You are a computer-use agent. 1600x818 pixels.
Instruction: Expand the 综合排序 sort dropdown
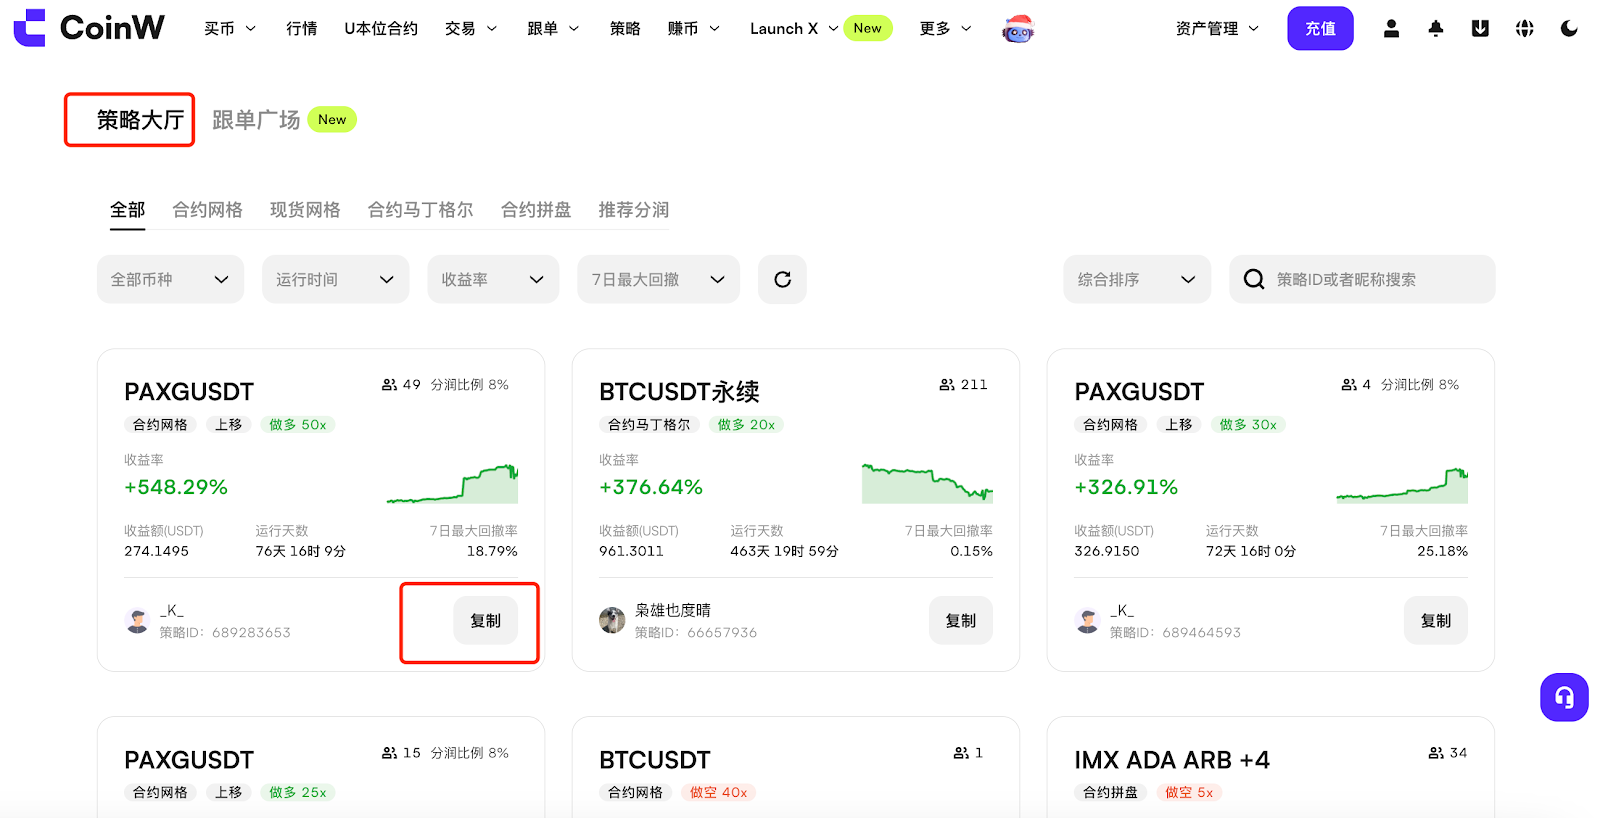(x=1136, y=279)
